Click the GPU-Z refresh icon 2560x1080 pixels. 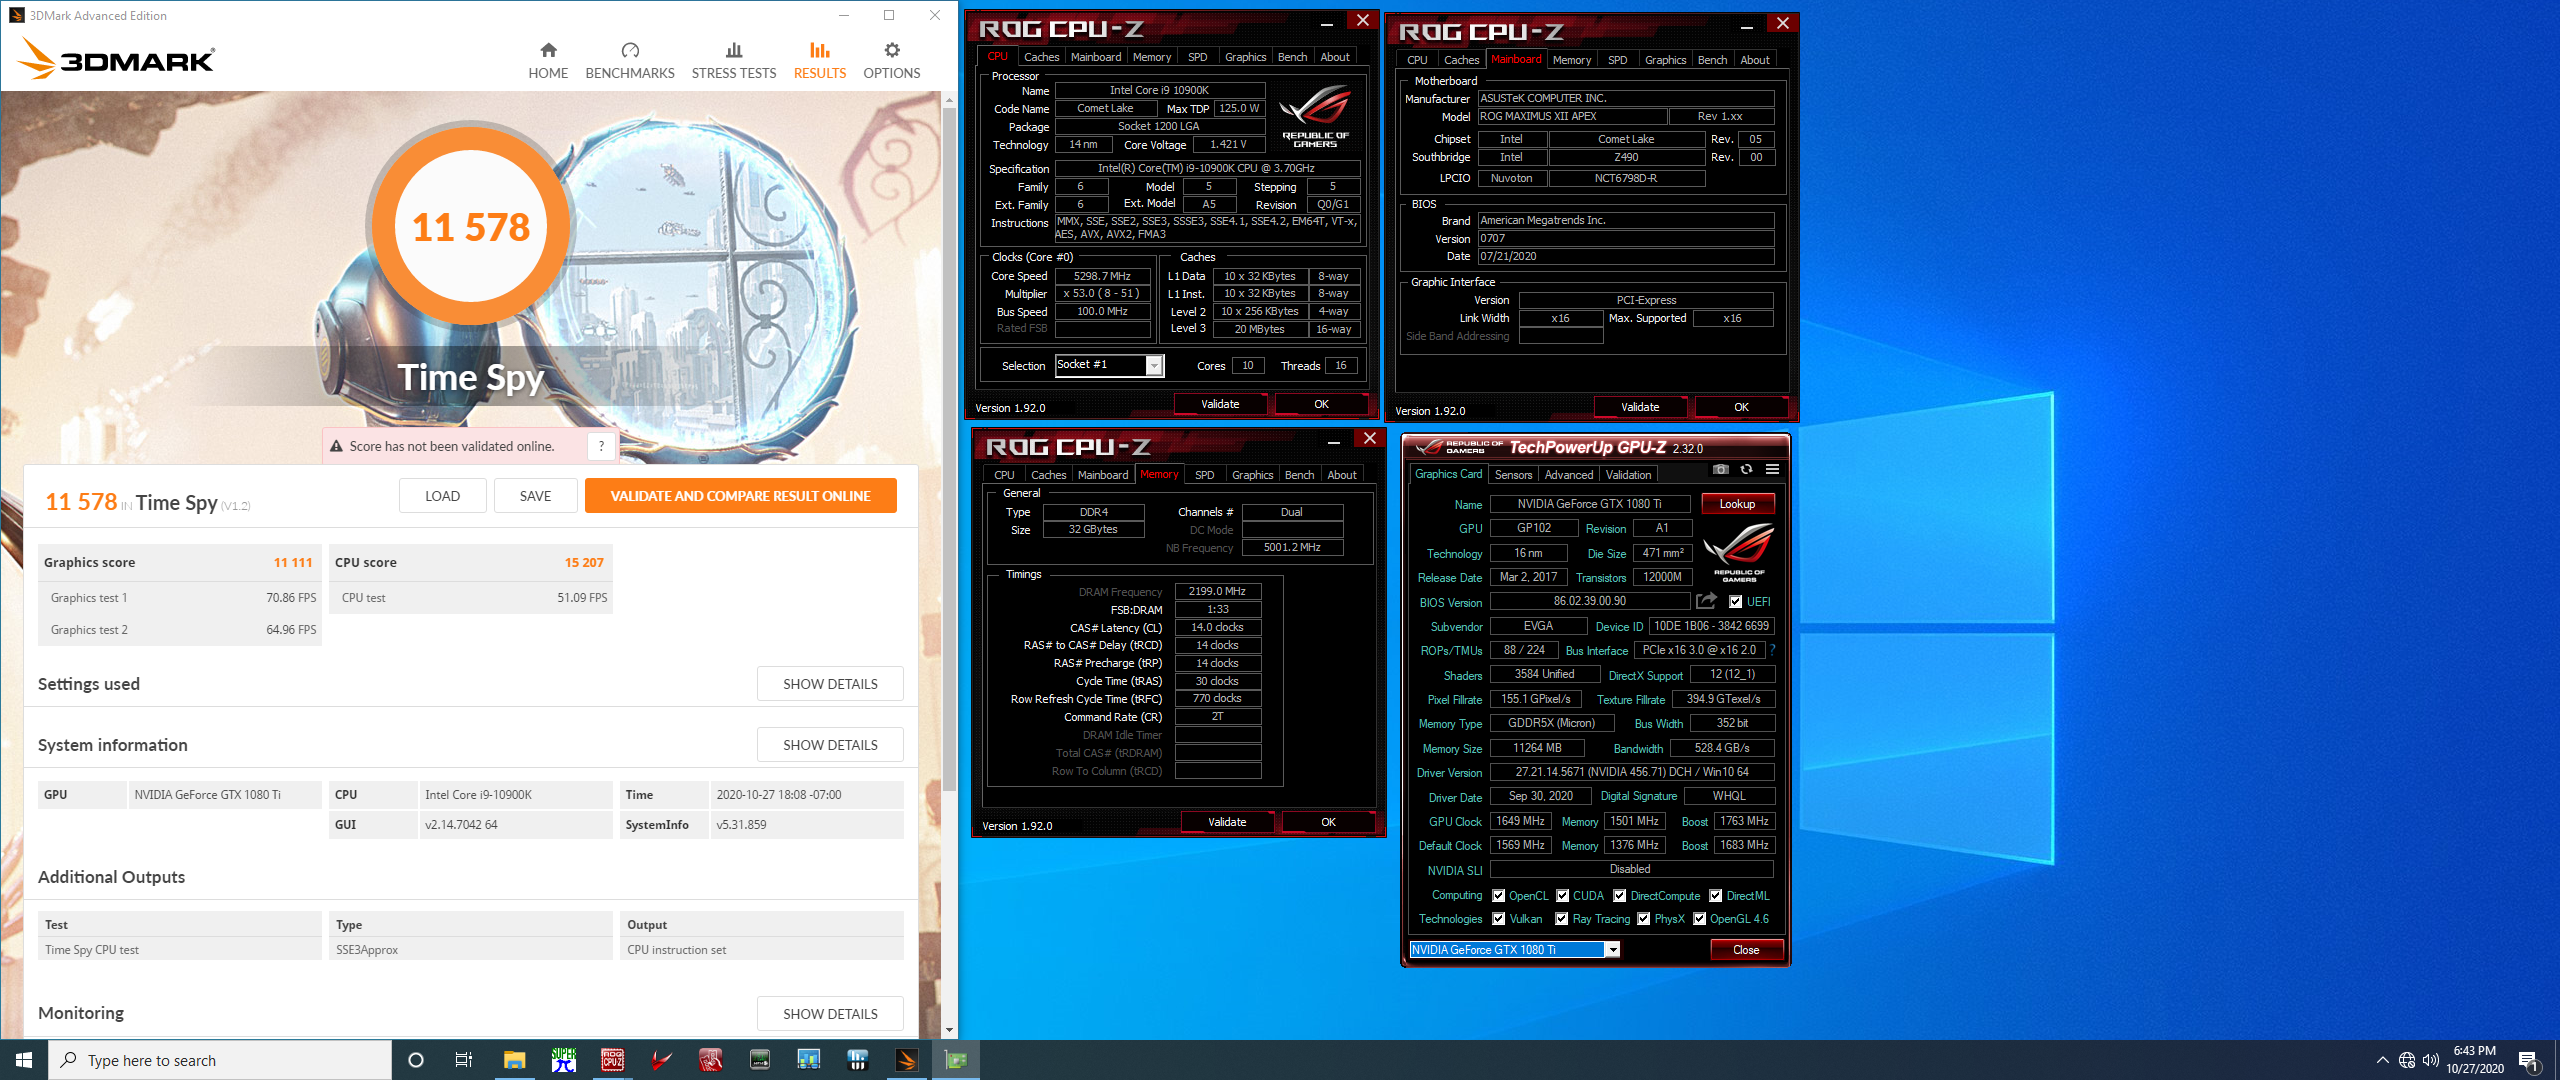pyautogui.click(x=1746, y=469)
